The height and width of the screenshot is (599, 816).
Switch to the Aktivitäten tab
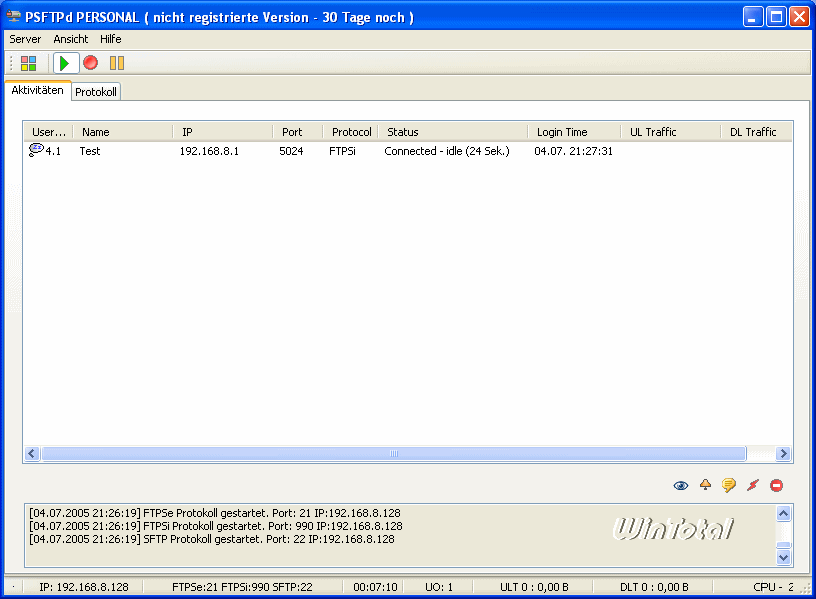pos(37,90)
